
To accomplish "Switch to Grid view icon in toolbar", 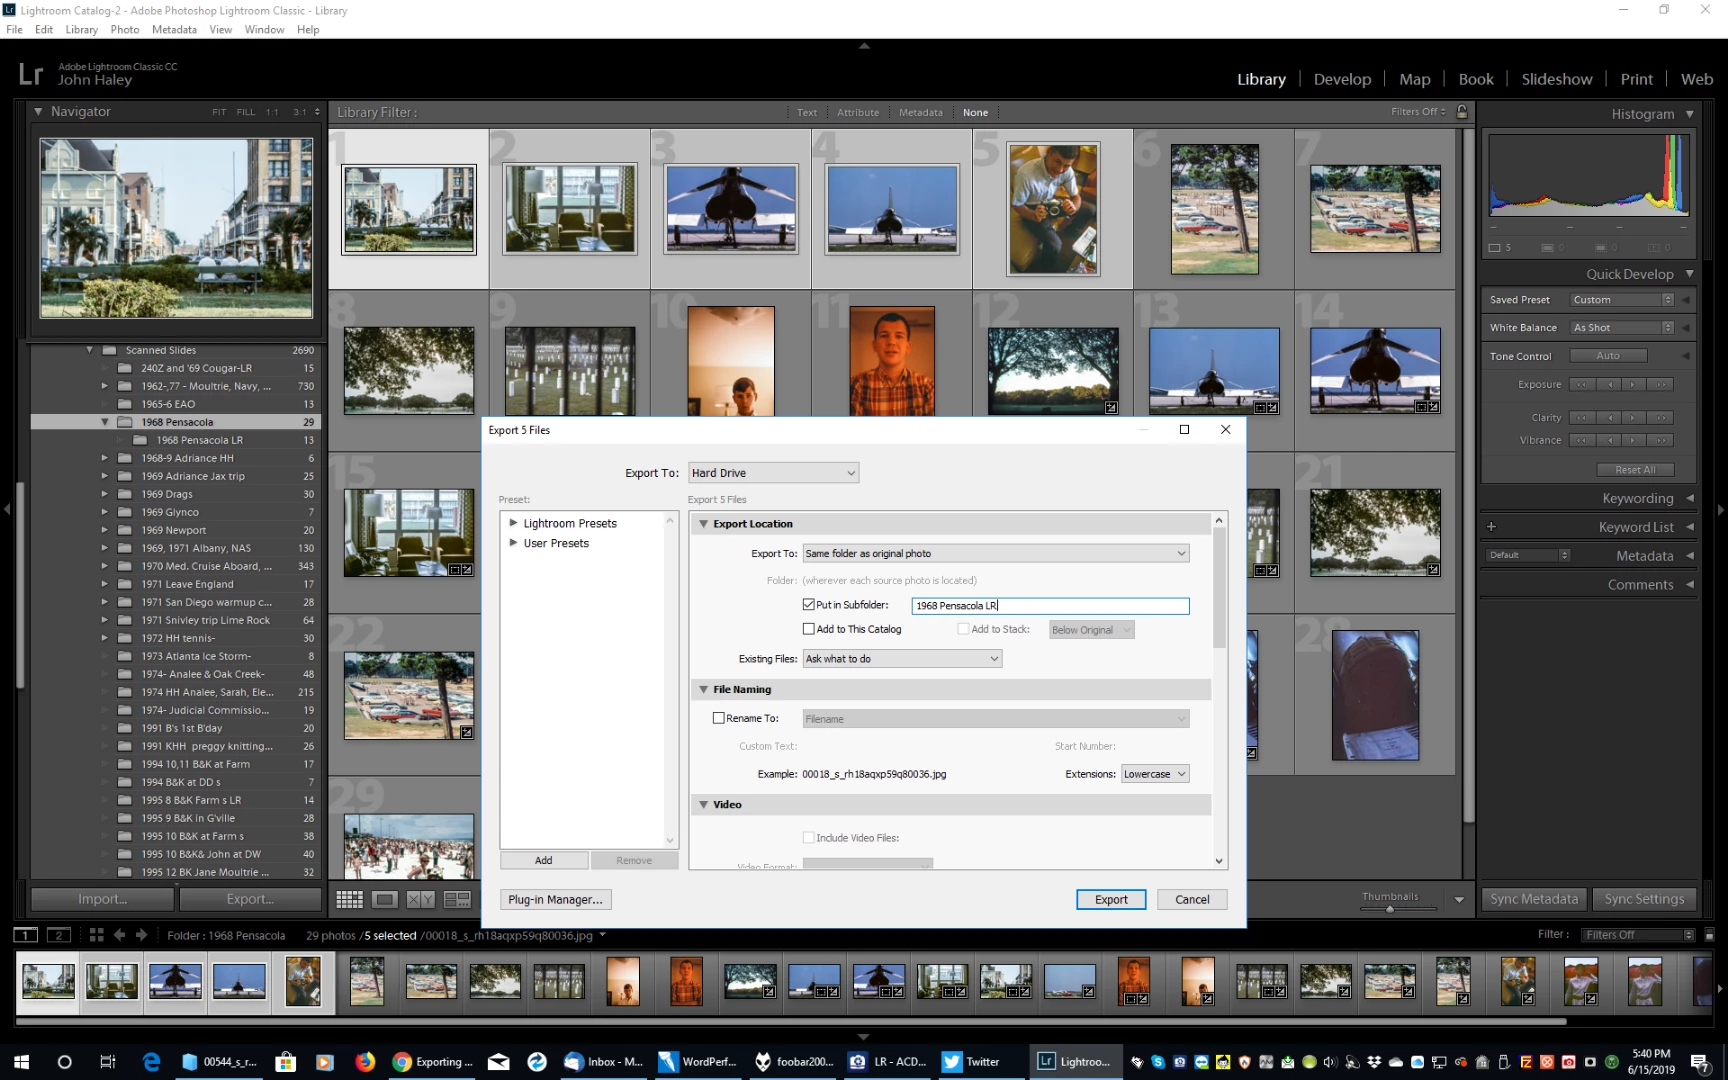I will click(349, 899).
